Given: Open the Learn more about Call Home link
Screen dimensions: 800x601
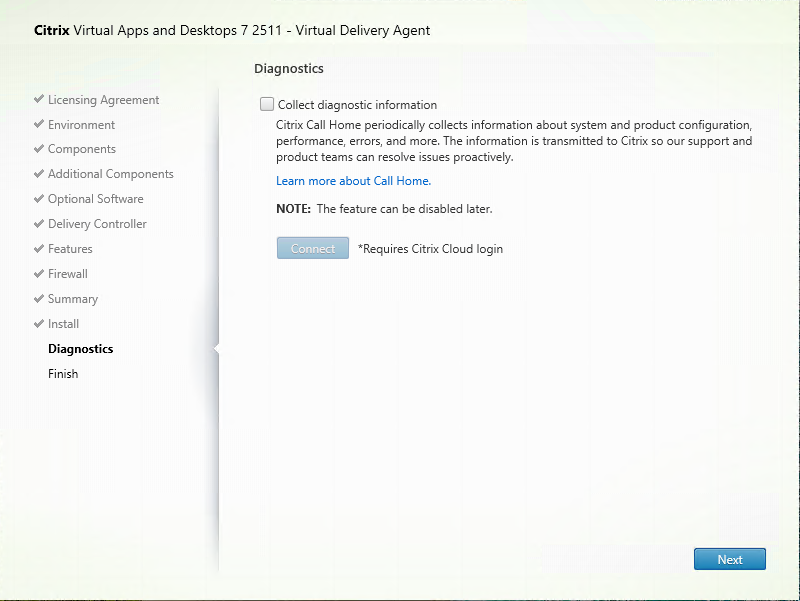Looking at the screenshot, I should [353, 181].
